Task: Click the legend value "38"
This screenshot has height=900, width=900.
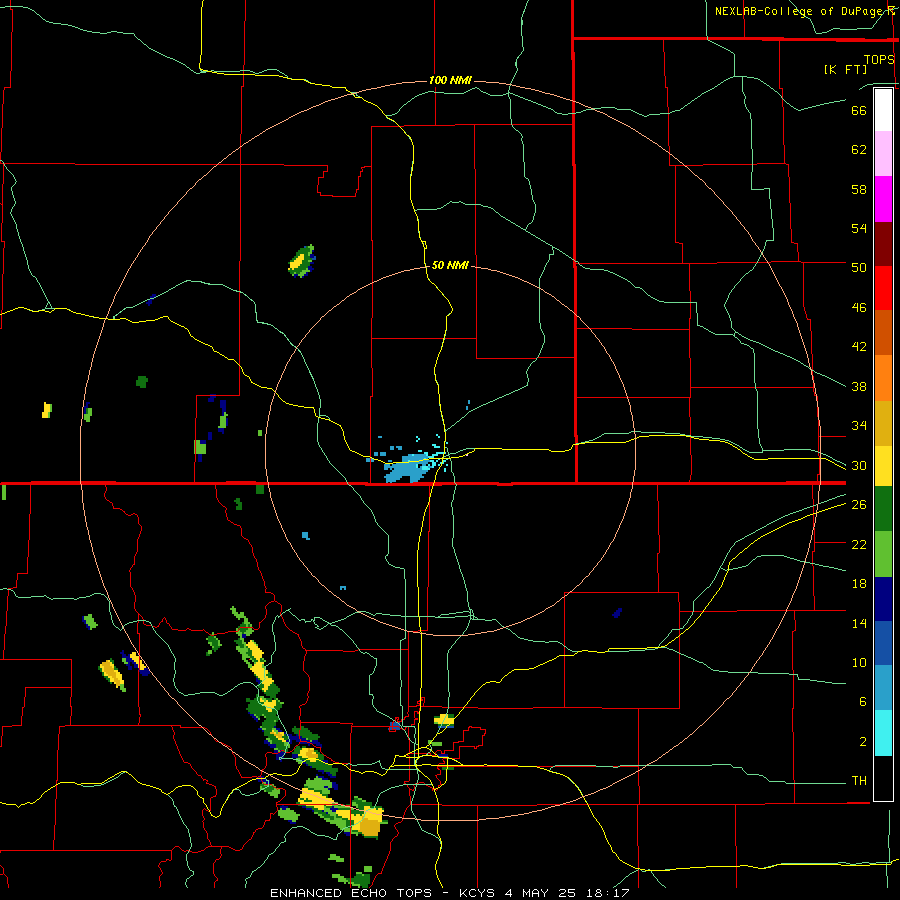Action: click(x=859, y=386)
